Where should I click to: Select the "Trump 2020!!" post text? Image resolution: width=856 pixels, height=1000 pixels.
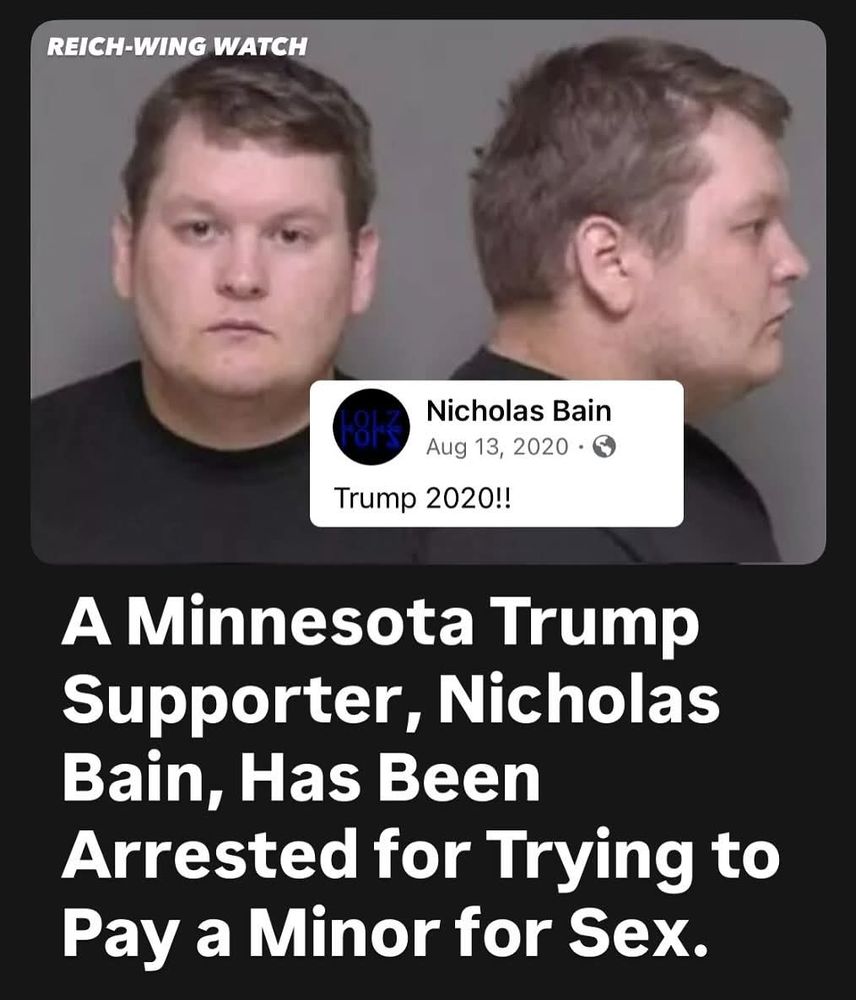click(422, 497)
